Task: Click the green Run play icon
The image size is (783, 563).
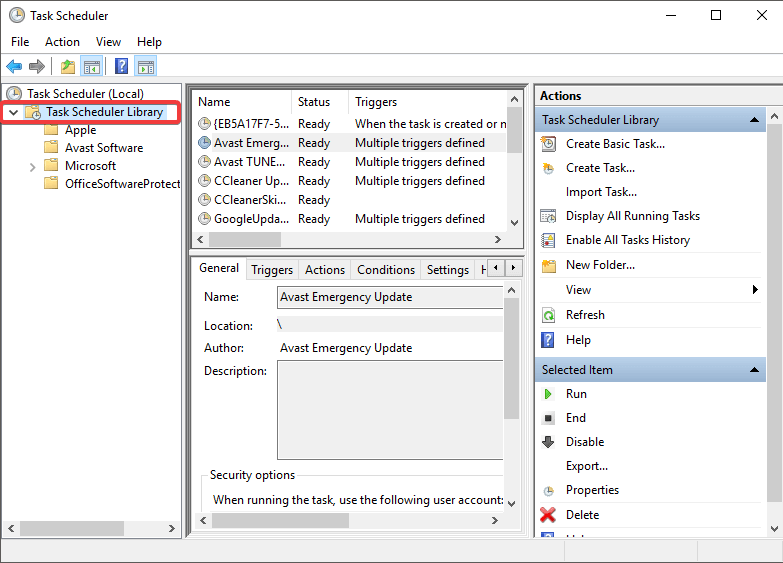Action: (x=548, y=394)
